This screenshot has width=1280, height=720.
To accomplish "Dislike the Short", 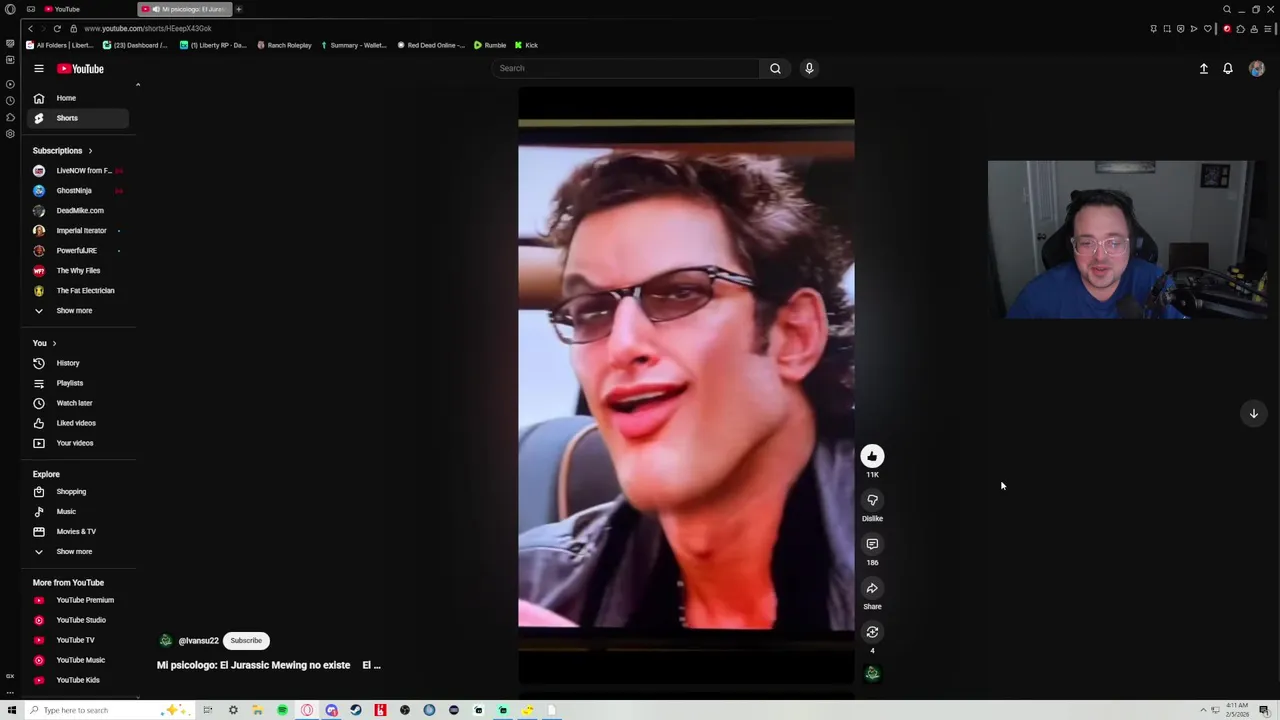I will pyautogui.click(x=872, y=500).
